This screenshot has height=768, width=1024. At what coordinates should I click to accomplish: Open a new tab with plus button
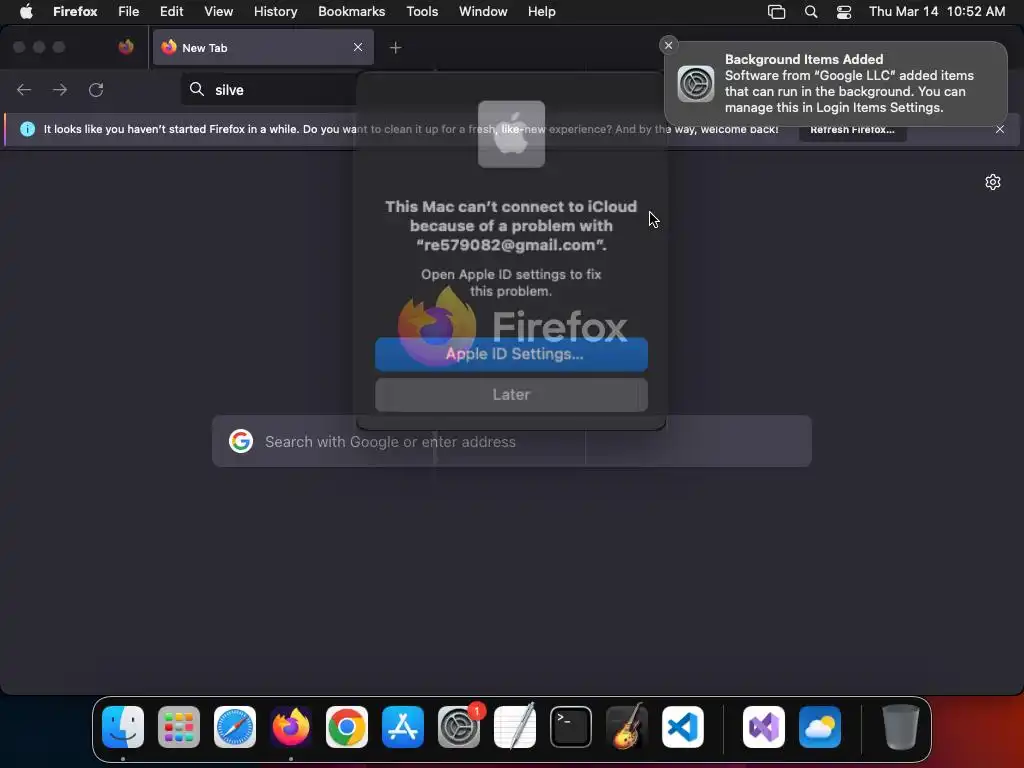coord(395,48)
